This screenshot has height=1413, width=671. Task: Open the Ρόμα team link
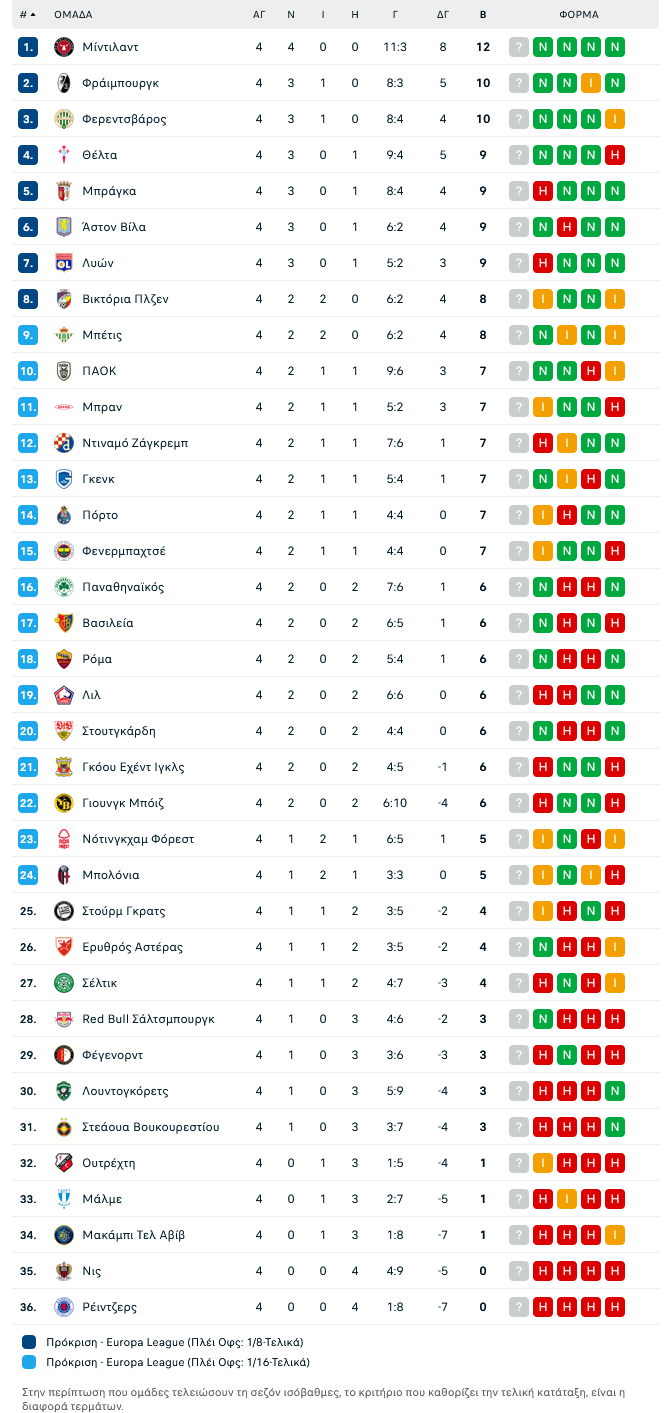click(97, 659)
